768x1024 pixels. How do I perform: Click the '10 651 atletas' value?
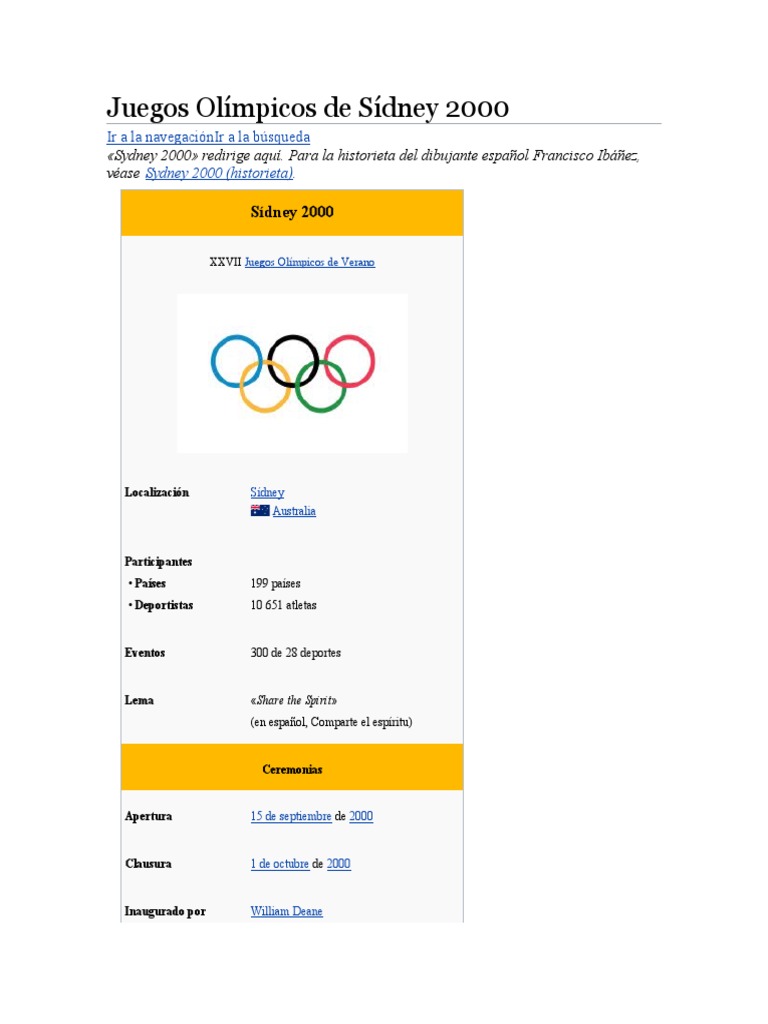click(283, 605)
